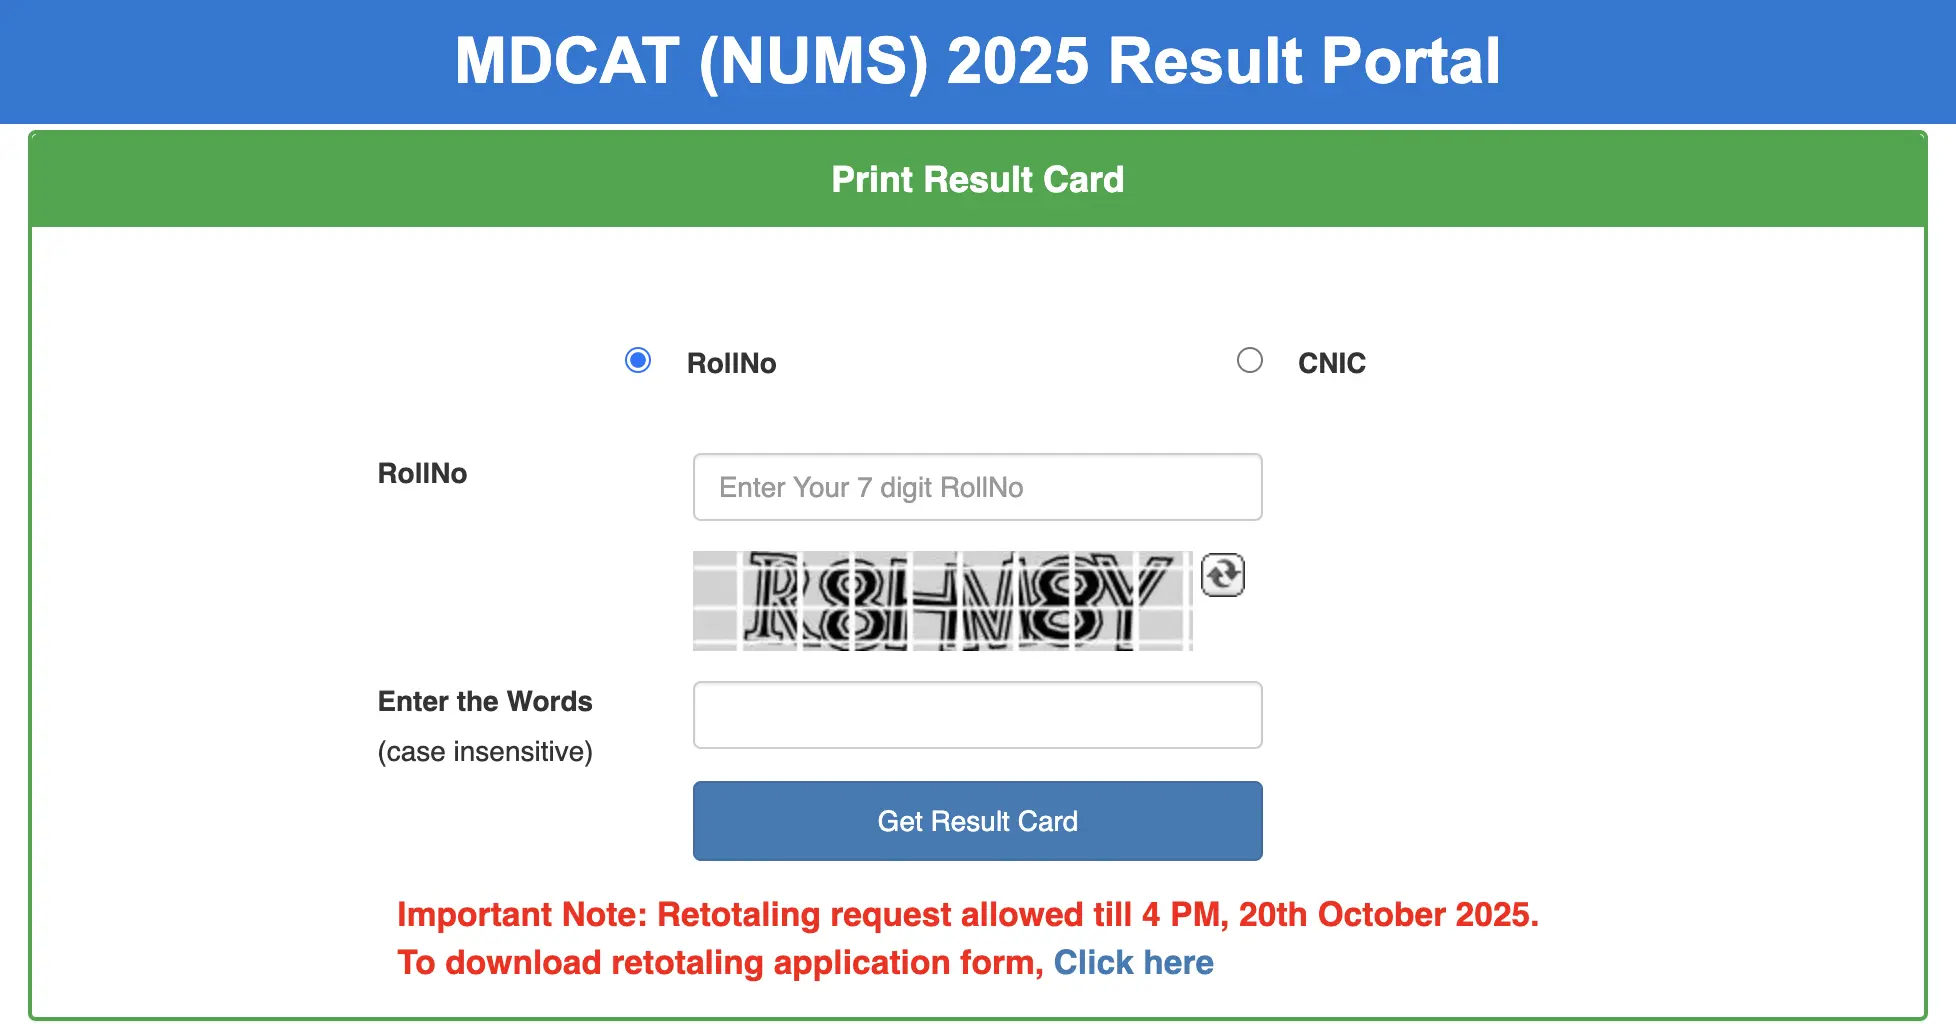
Task: Click the Print Result Card header
Action: click(977, 179)
